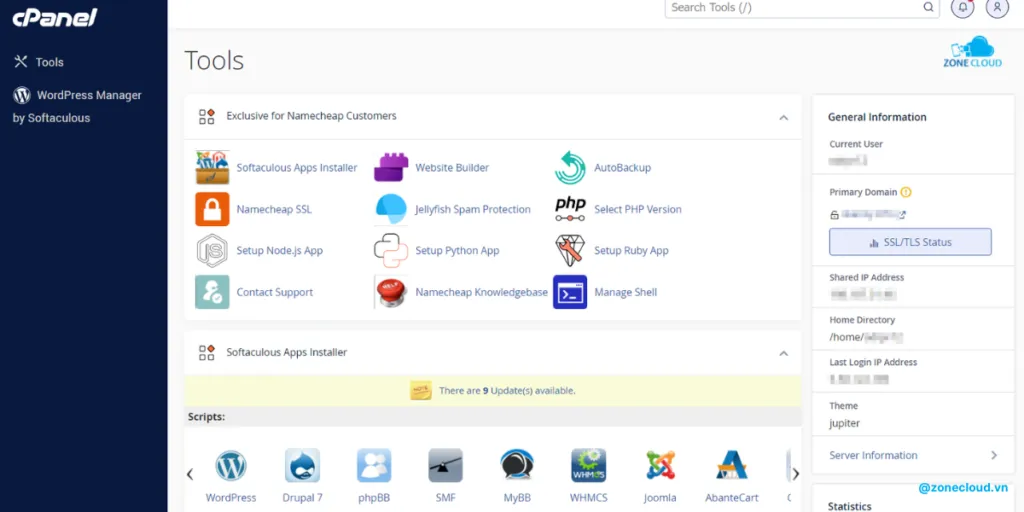The width and height of the screenshot is (1024, 512).
Task: Open the Namecheap Knowledgebase link
Action: 481,292
